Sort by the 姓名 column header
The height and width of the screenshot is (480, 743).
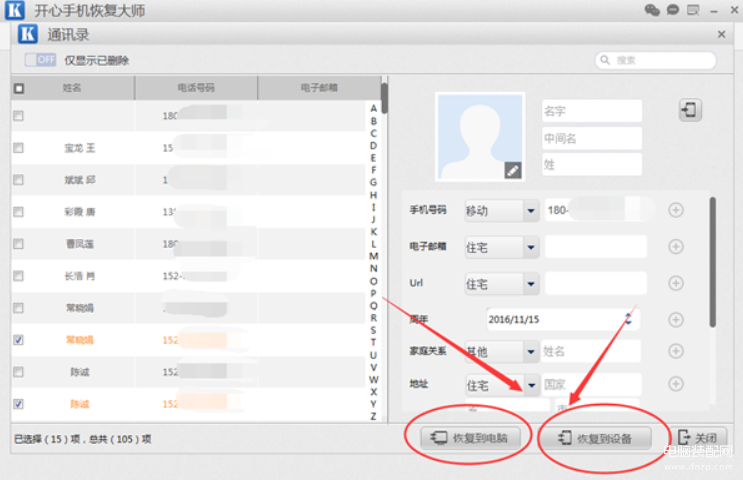[x=72, y=88]
